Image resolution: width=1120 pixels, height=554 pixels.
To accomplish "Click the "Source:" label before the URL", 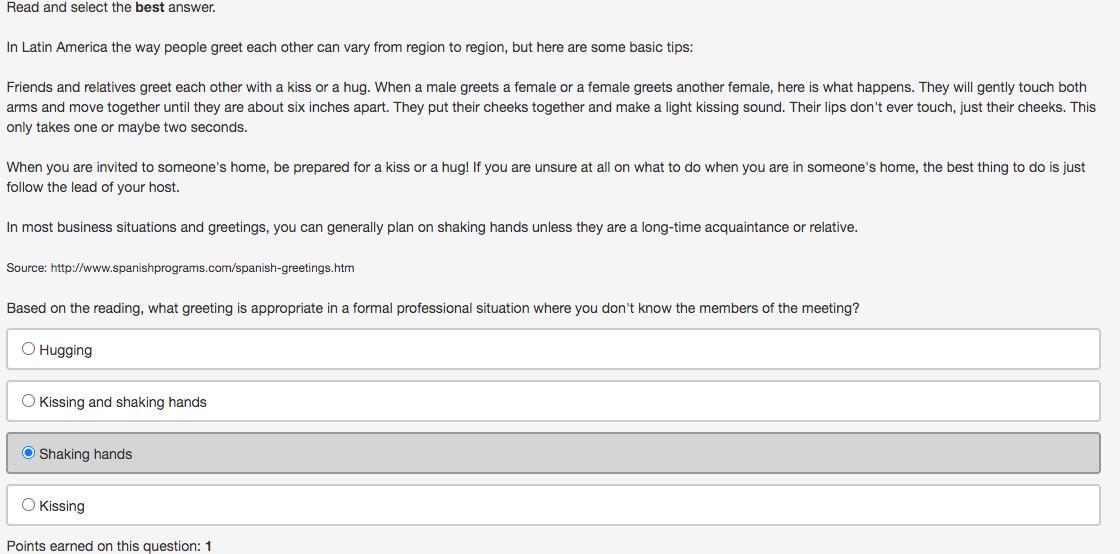I will coord(27,268).
